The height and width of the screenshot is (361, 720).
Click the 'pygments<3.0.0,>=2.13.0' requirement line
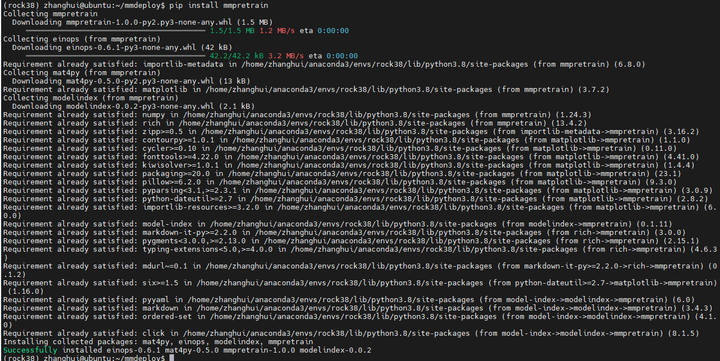click(x=351, y=241)
